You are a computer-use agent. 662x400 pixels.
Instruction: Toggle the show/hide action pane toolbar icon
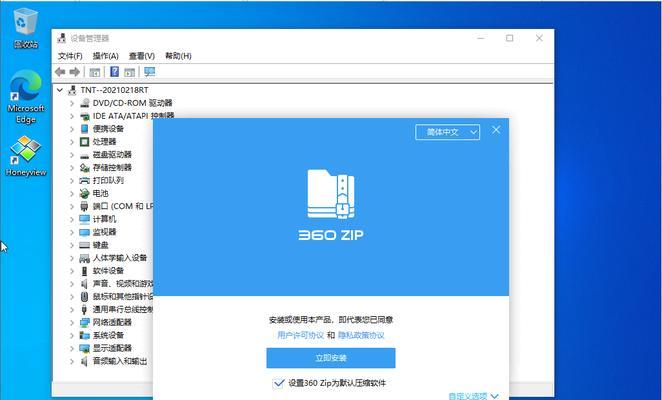(x=130, y=72)
